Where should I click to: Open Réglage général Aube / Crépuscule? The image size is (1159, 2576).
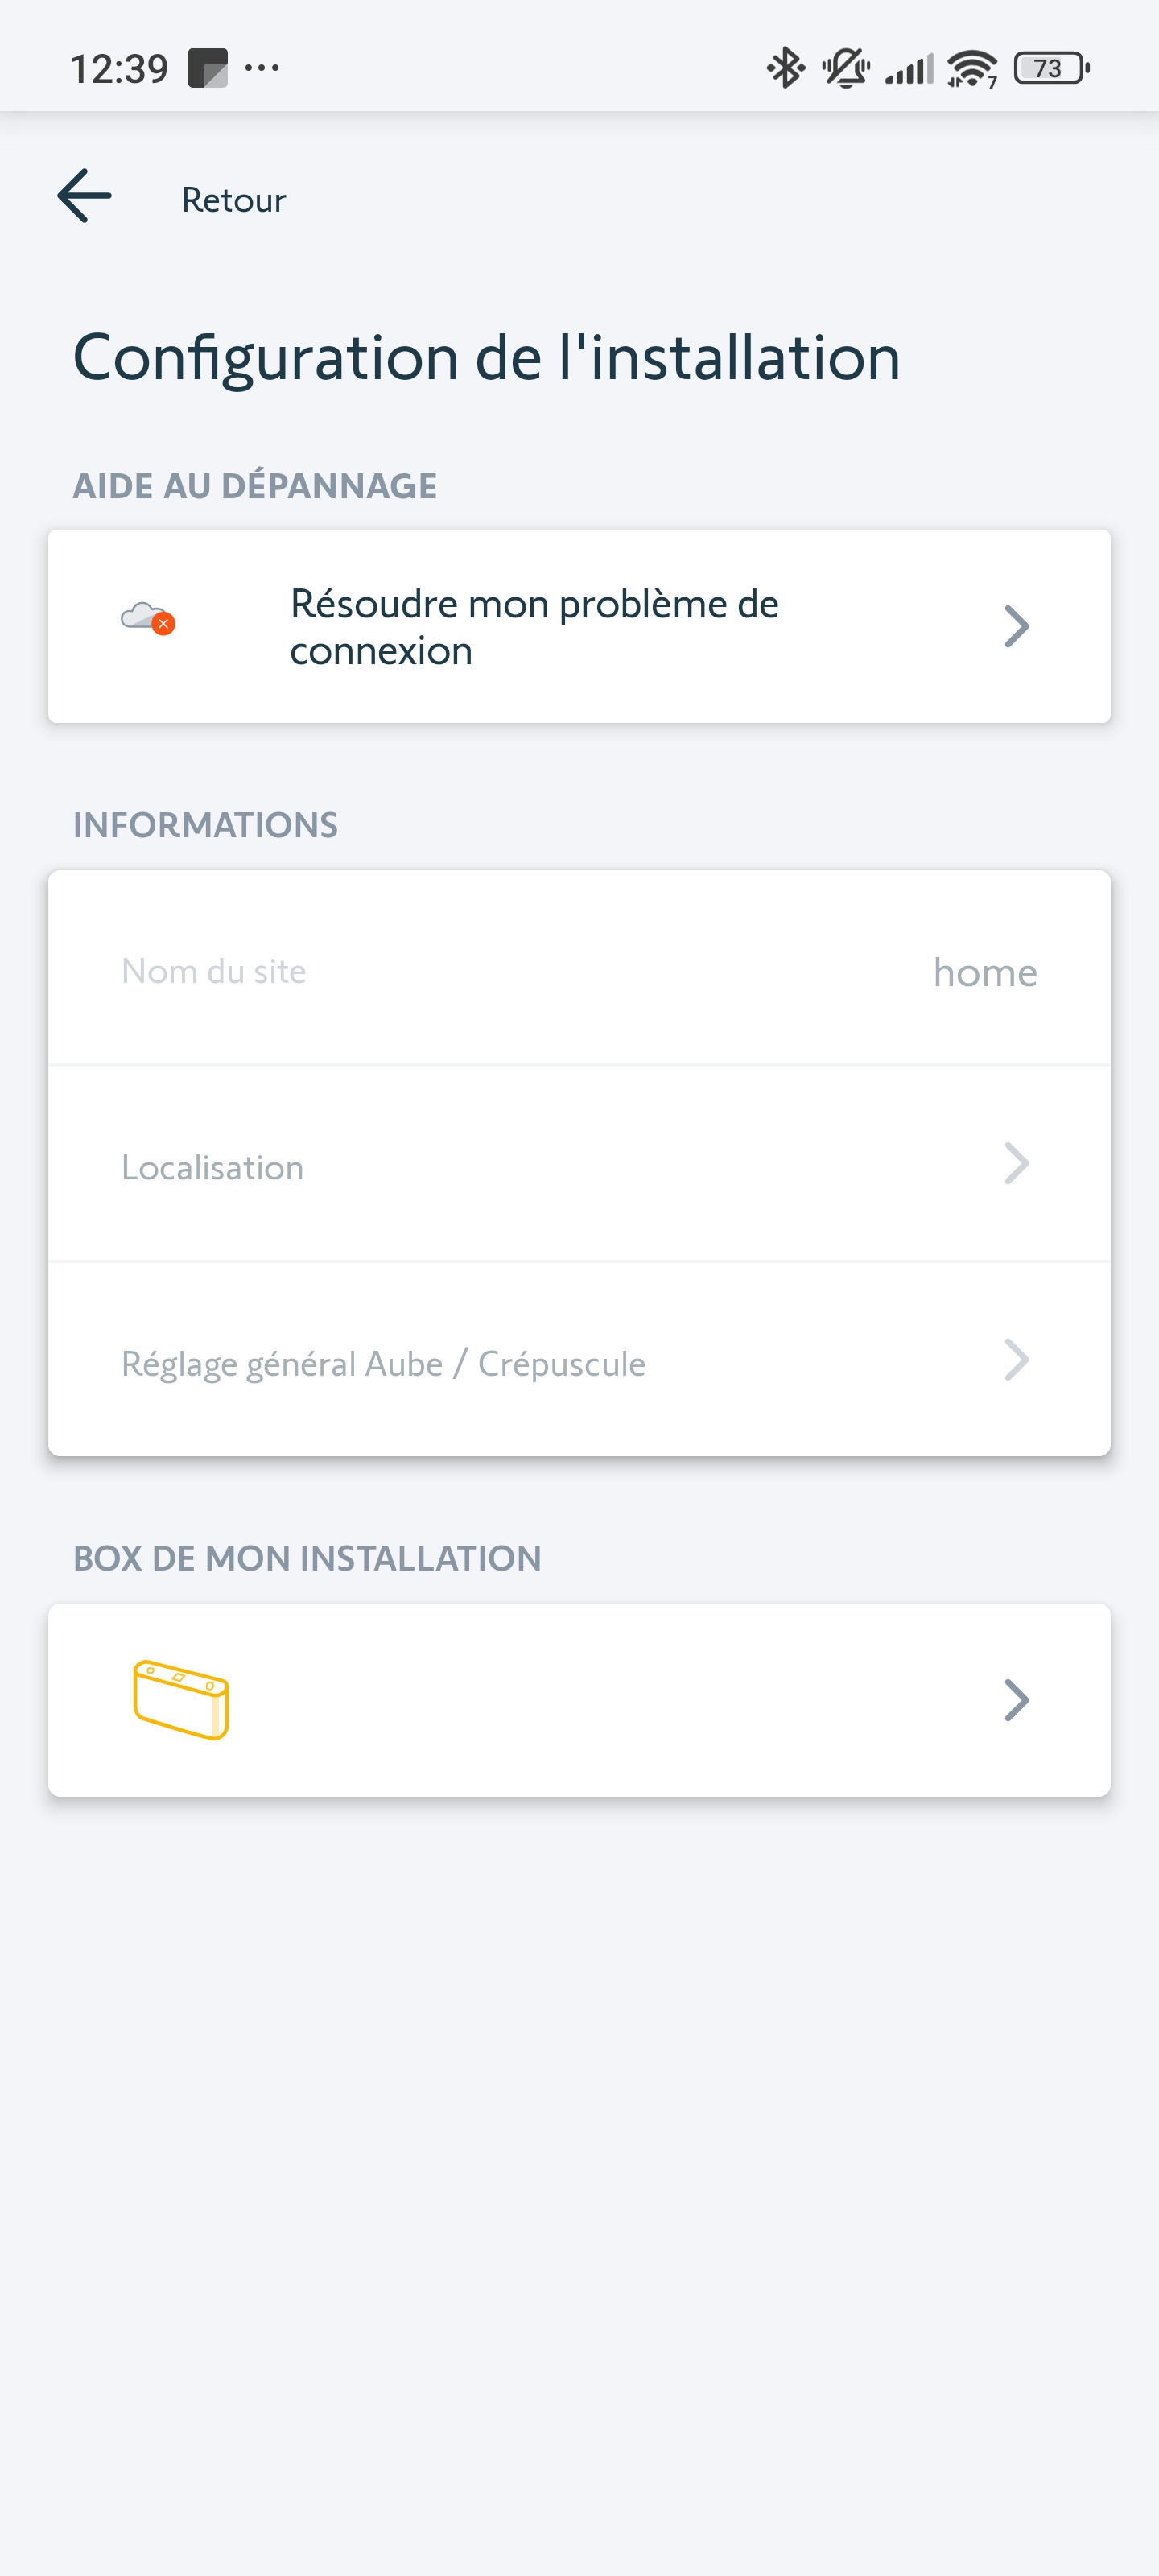tap(383, 1363)
